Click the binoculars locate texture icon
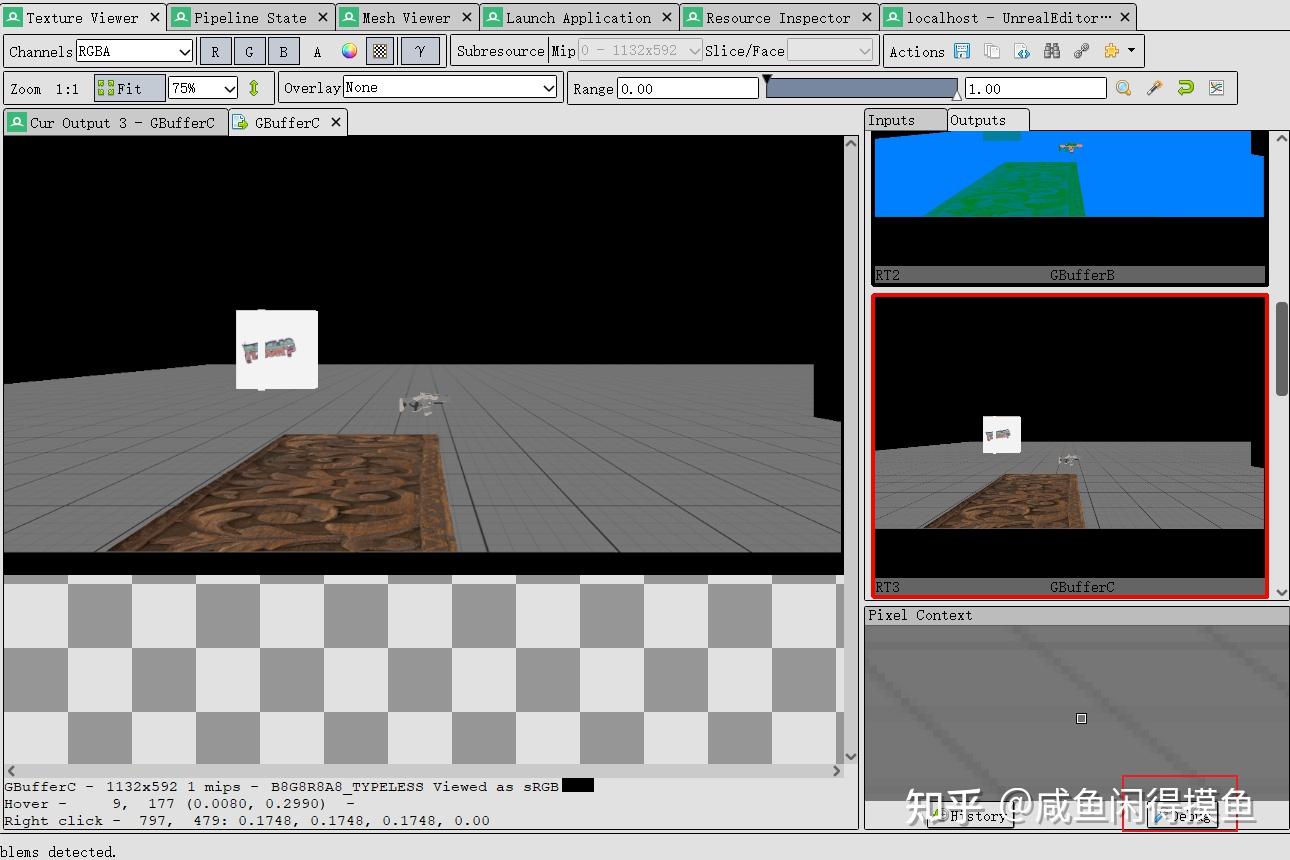 tap(1051, 51)
